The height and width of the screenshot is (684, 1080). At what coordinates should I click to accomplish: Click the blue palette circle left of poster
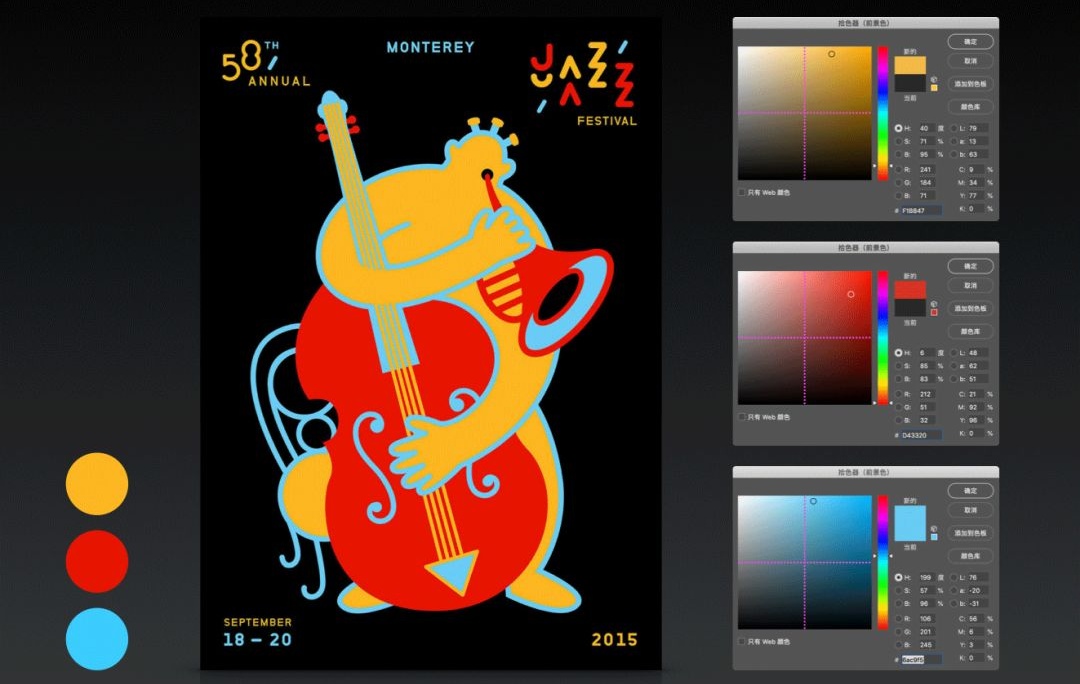(96, 639)
